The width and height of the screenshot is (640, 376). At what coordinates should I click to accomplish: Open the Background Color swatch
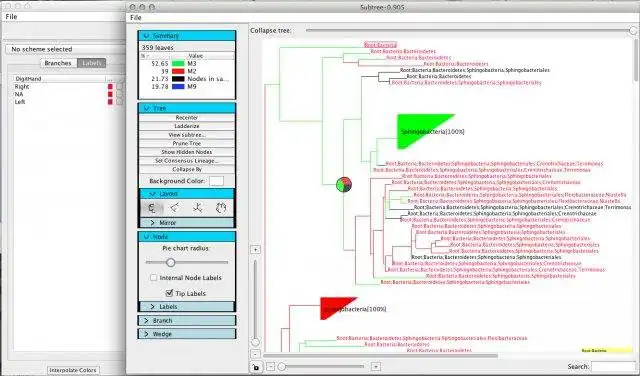pyautogui.click(x=216, y=181)
